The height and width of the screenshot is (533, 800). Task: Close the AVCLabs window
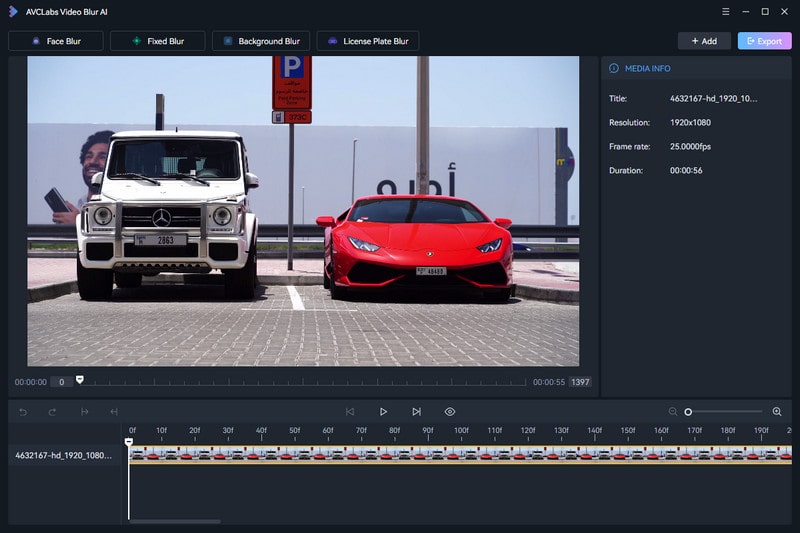click(x=784, y=11)
